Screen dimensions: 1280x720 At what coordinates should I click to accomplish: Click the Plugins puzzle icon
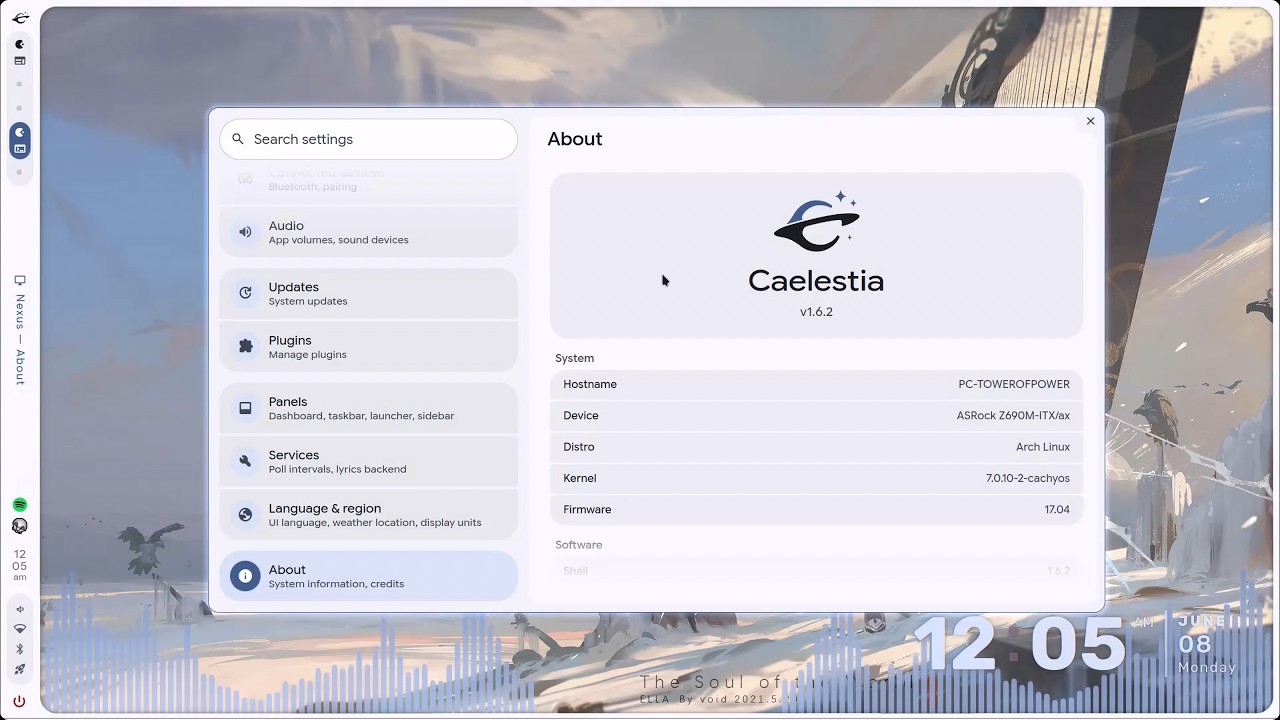tap(245, 346)
